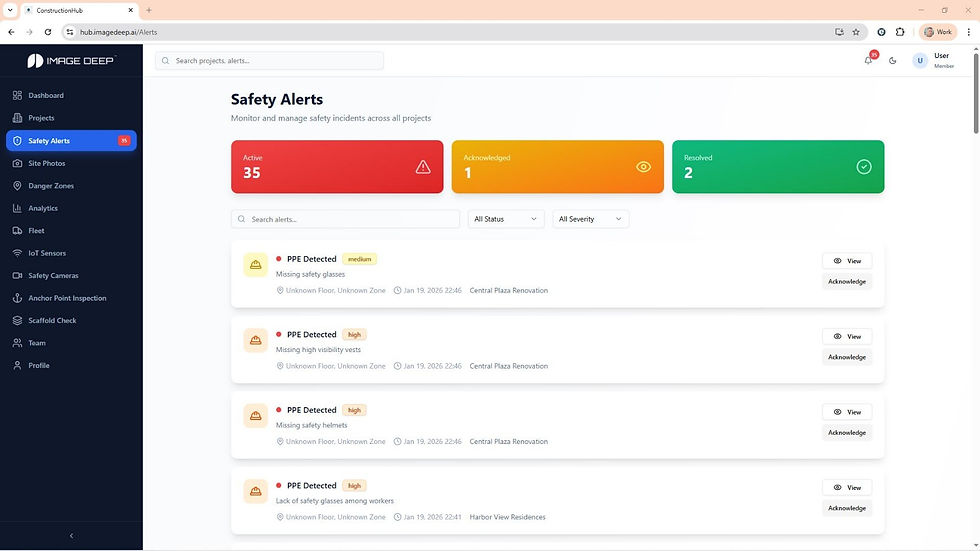
Task: Click the page vertical scrollbar
Action: 976,94
